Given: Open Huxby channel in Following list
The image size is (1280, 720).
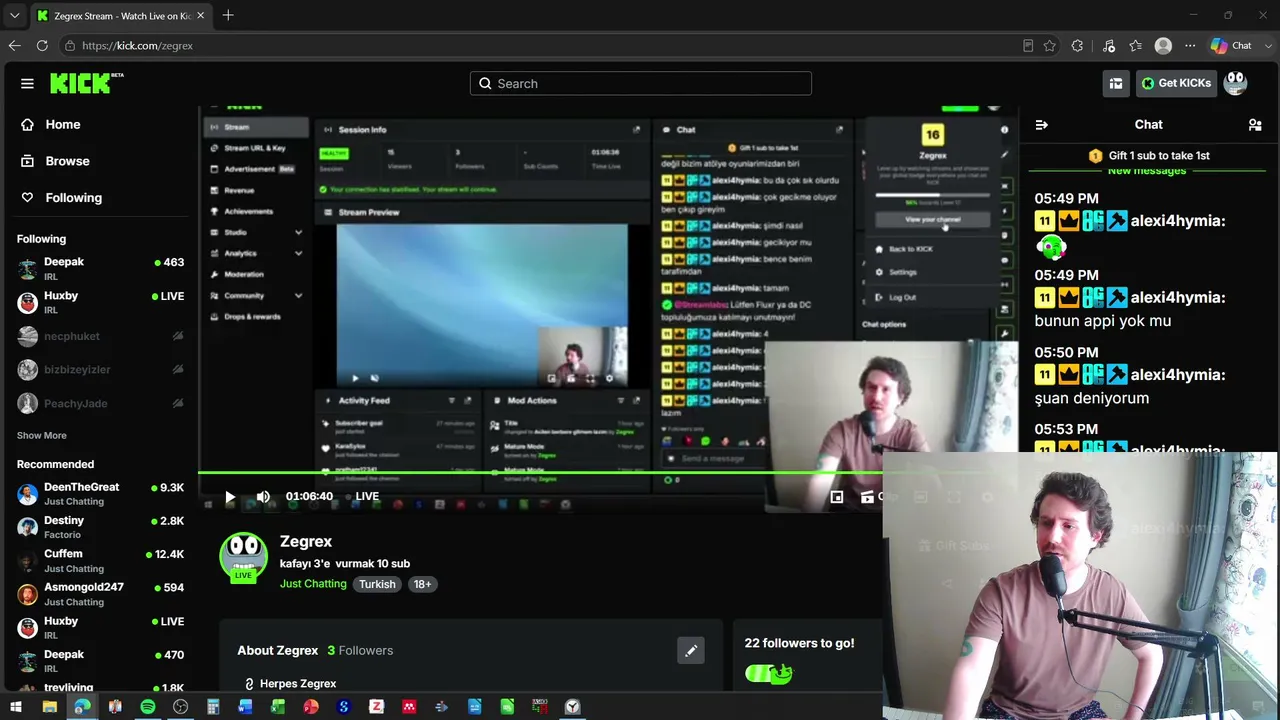Looking at the screenshot, I should (x=100, y=303).
